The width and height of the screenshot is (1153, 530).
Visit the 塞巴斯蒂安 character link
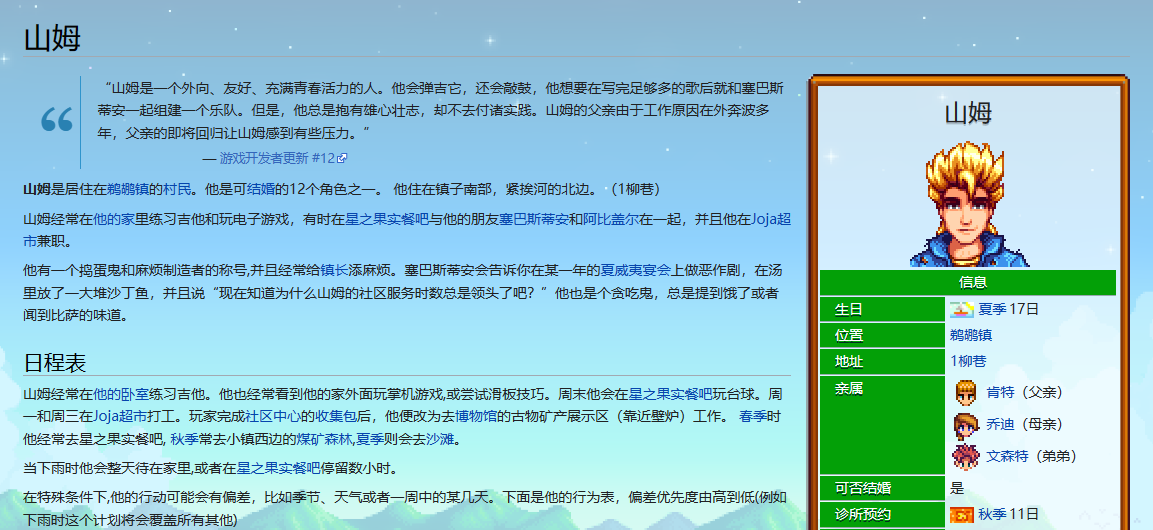[533, 219]
